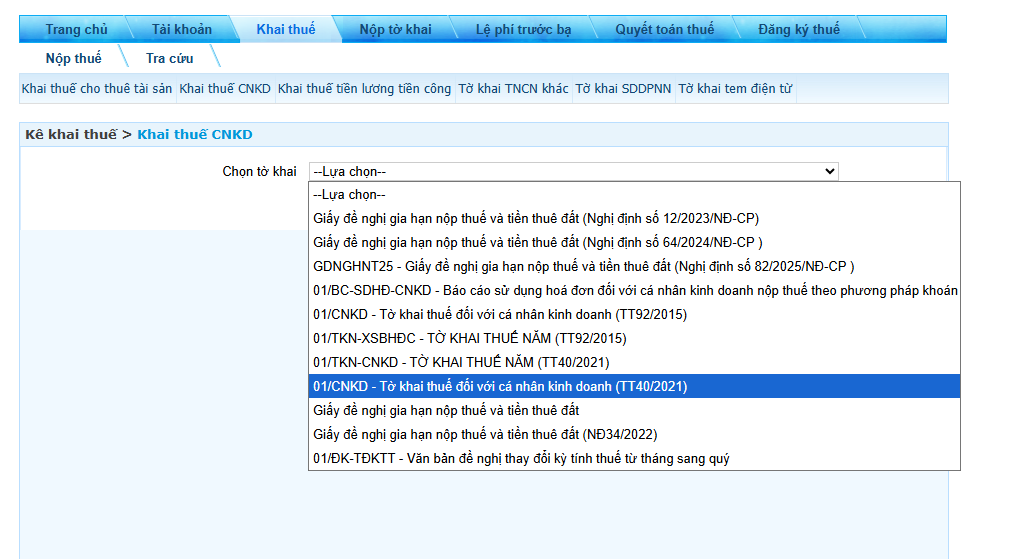
Task: Switch to the Tài khoản tab
Action: 181,29
